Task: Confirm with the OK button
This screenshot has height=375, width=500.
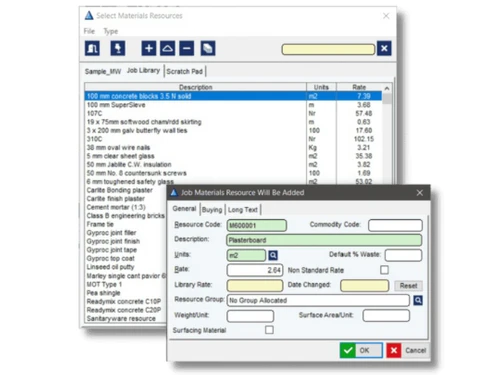Action: point(361,350)
